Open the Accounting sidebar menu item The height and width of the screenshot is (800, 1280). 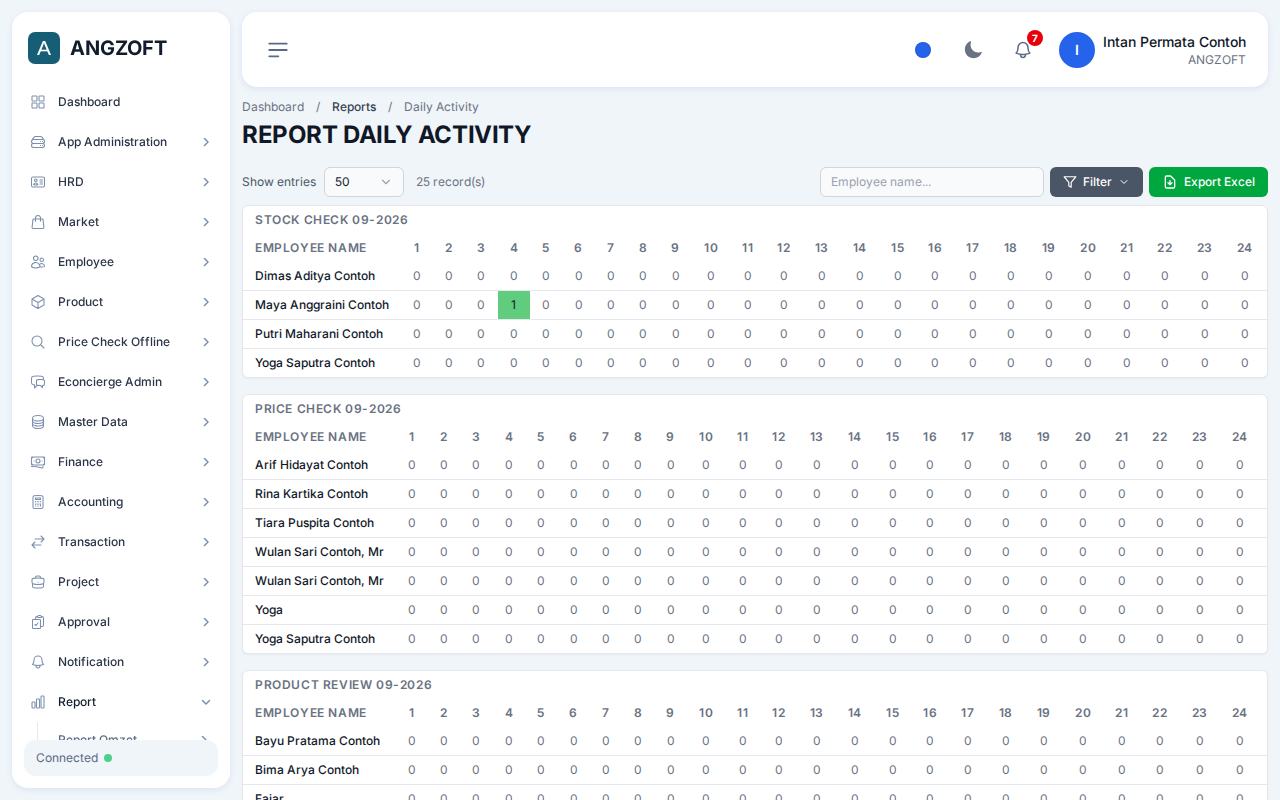click(x=121, y=502)
